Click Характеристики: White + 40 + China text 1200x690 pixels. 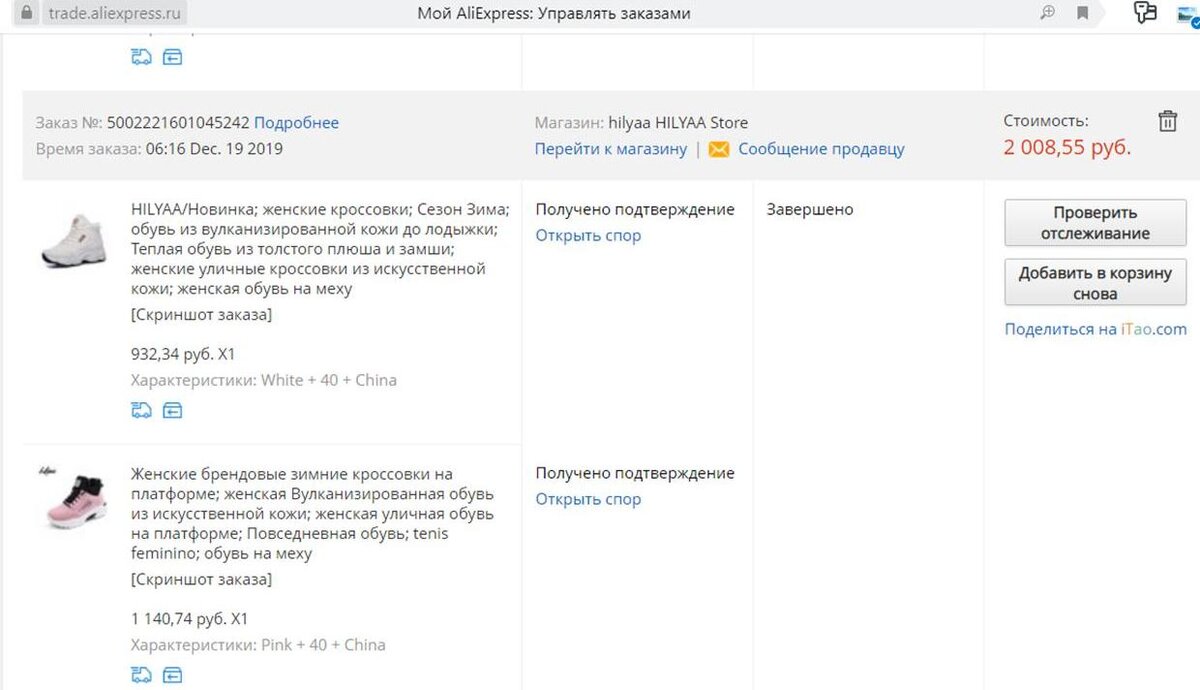pyautogui.click(x=264, y=381)
